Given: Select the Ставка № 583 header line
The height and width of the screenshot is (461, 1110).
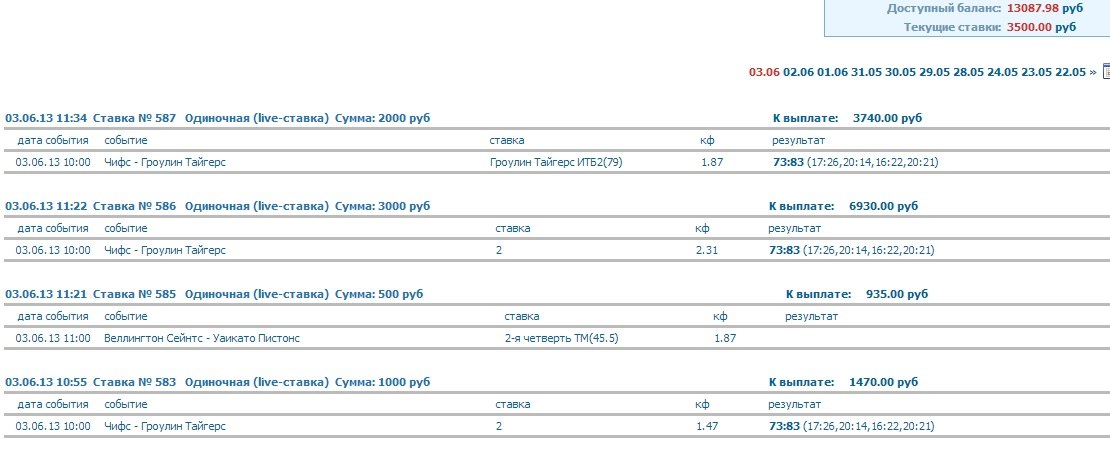Looking at the screenshot, I should [x=217, y=382].
